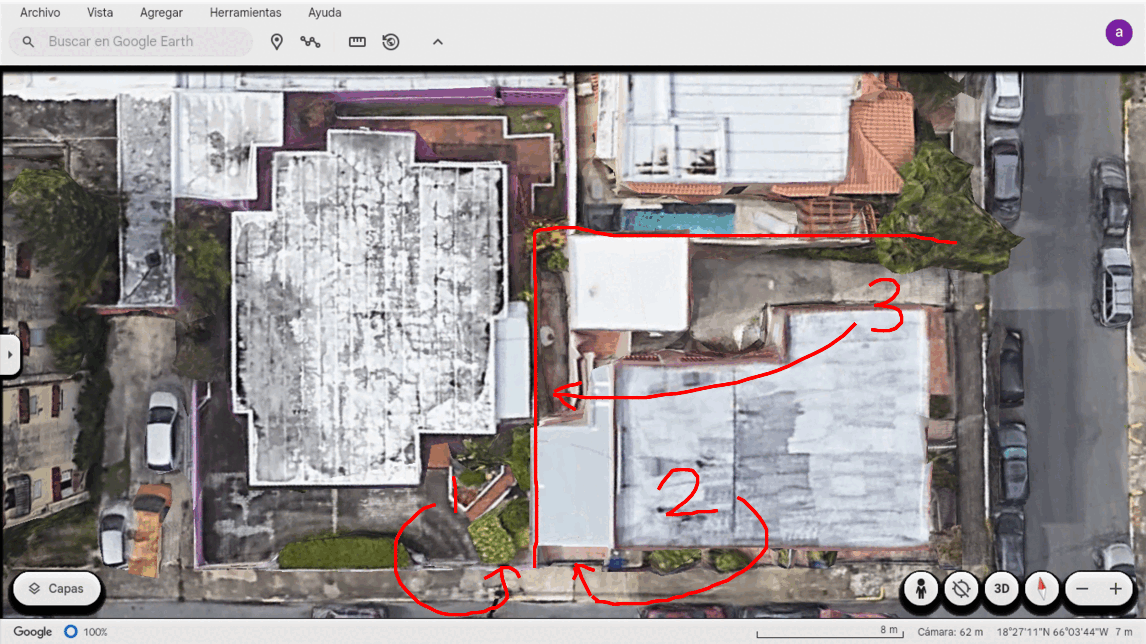Click the add placemark pin icon
Viewport: 1146px width, 644px height.
pyautogui.click(x=277, y=42)
